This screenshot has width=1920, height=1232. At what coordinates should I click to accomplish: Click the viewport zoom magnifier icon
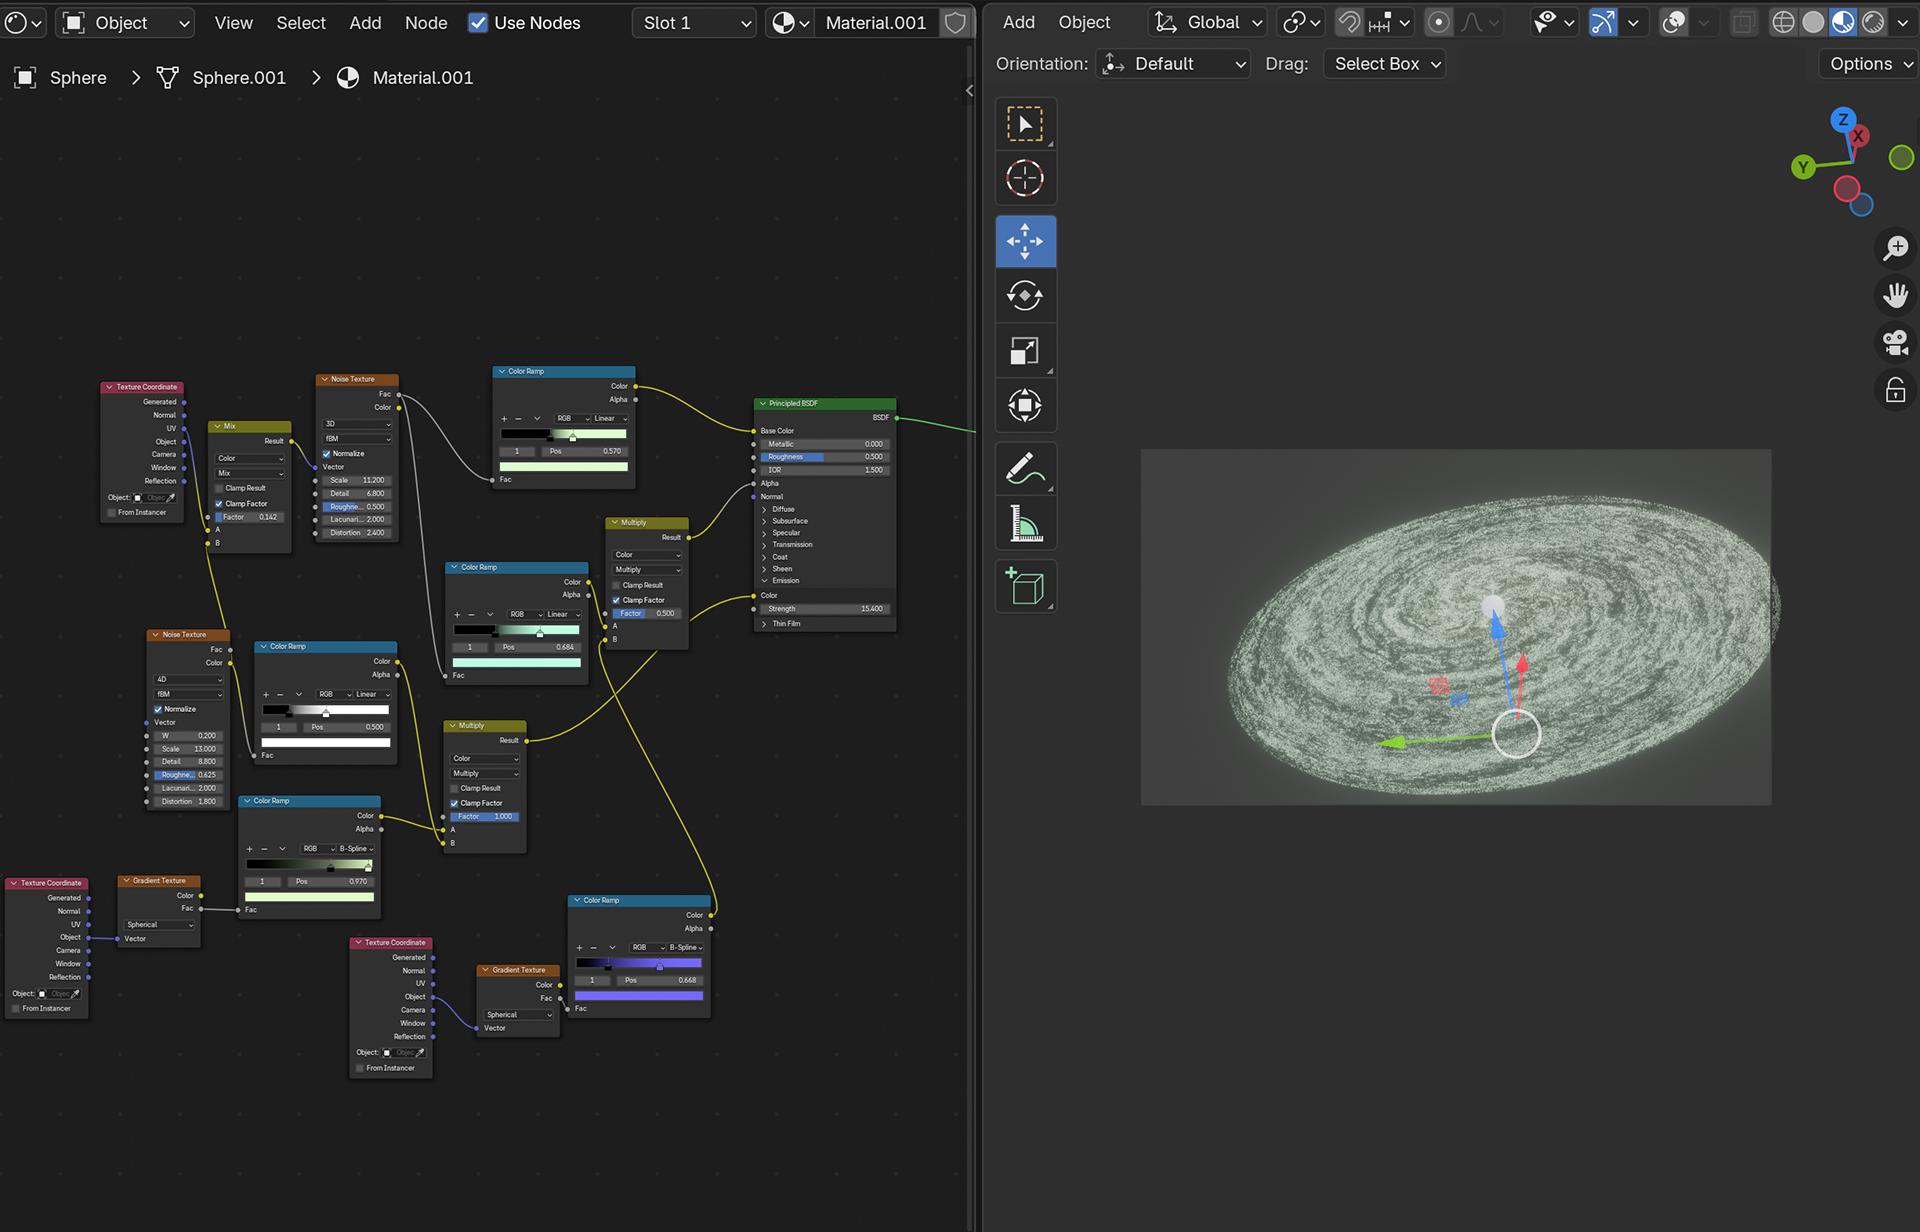point(1895,248)
